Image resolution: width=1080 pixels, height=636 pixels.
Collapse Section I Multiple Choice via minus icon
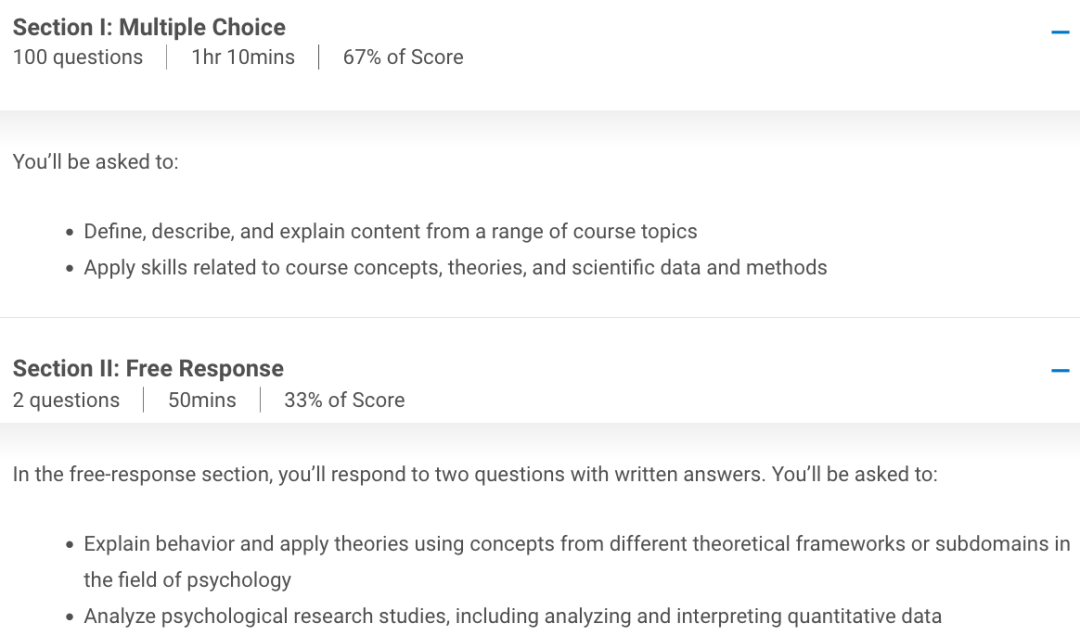1060,32
